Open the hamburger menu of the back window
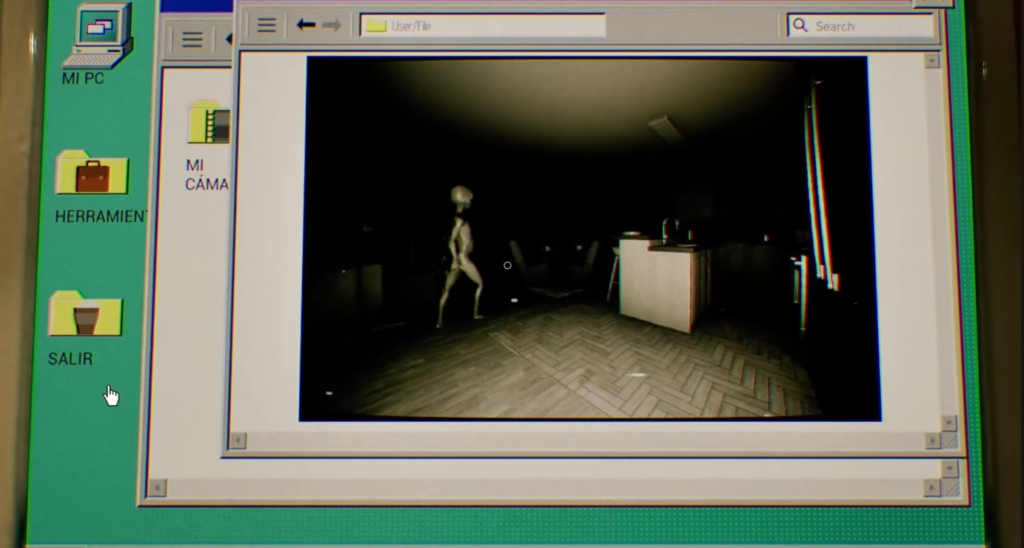Viewport: 1024px width, 548px height. (x=192, y=40)
